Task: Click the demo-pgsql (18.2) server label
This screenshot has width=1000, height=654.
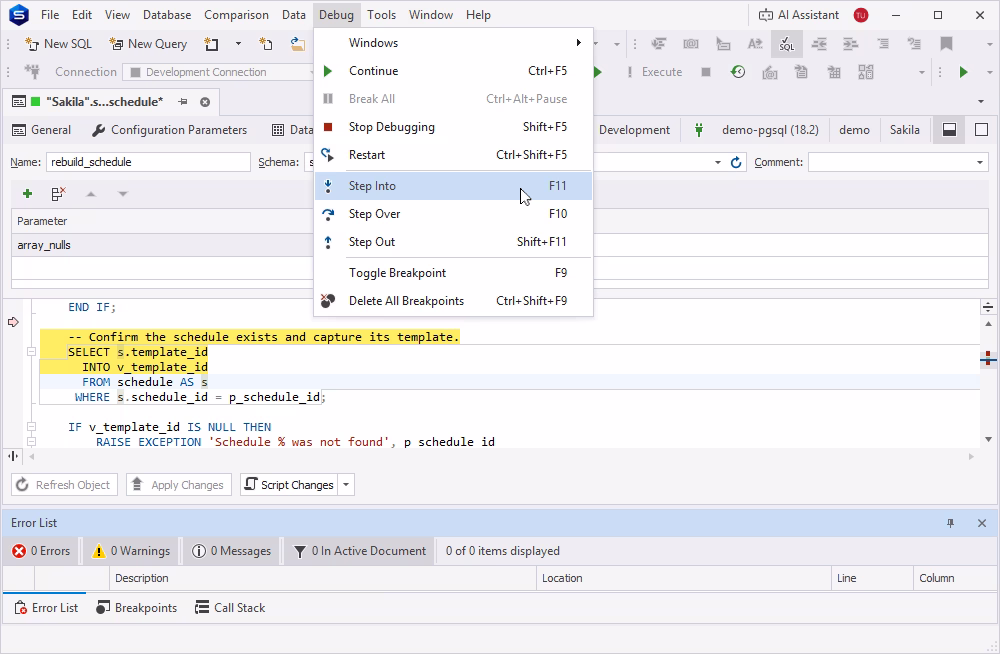Action: [x=770, y=130]
